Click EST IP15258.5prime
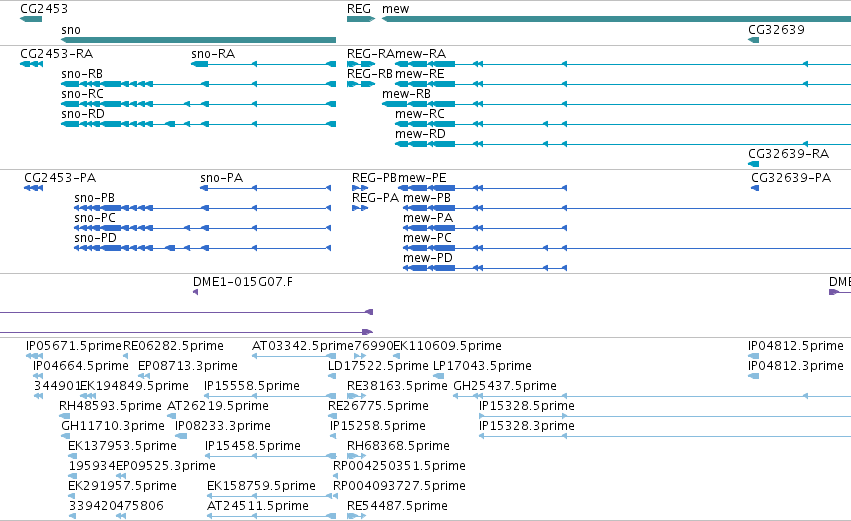 (378, 427)
